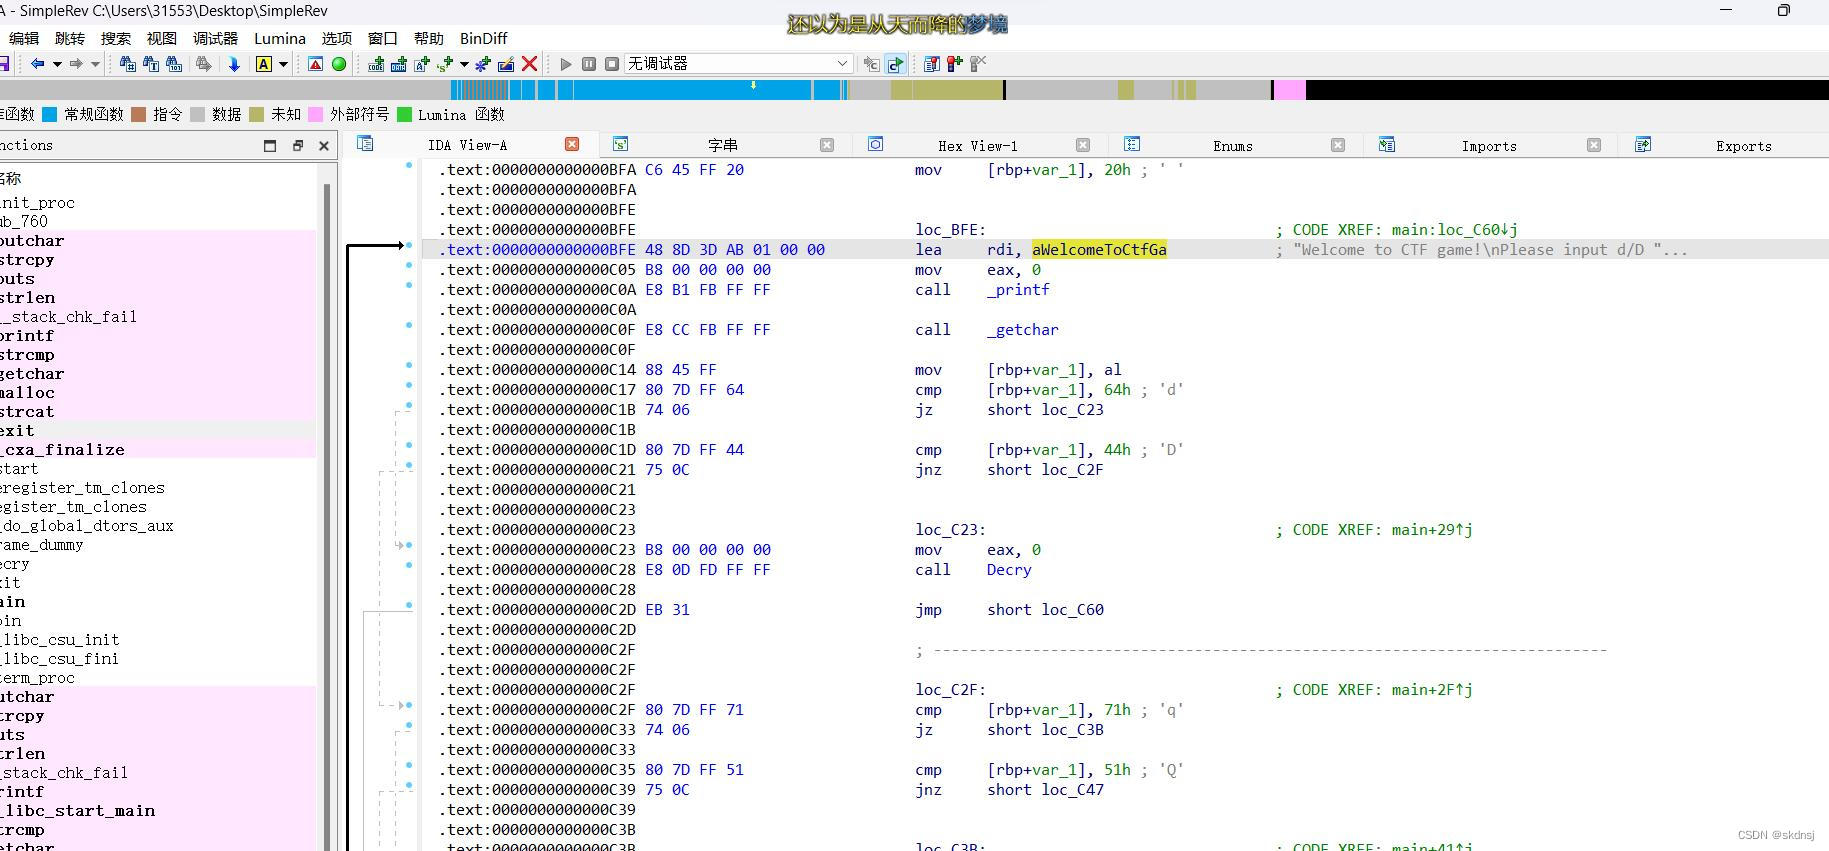Image resolution: width=1829 pixels, height=851 pixels.
Task: Click the 常规函数 blue legend swatch
Action: point(49,114)
